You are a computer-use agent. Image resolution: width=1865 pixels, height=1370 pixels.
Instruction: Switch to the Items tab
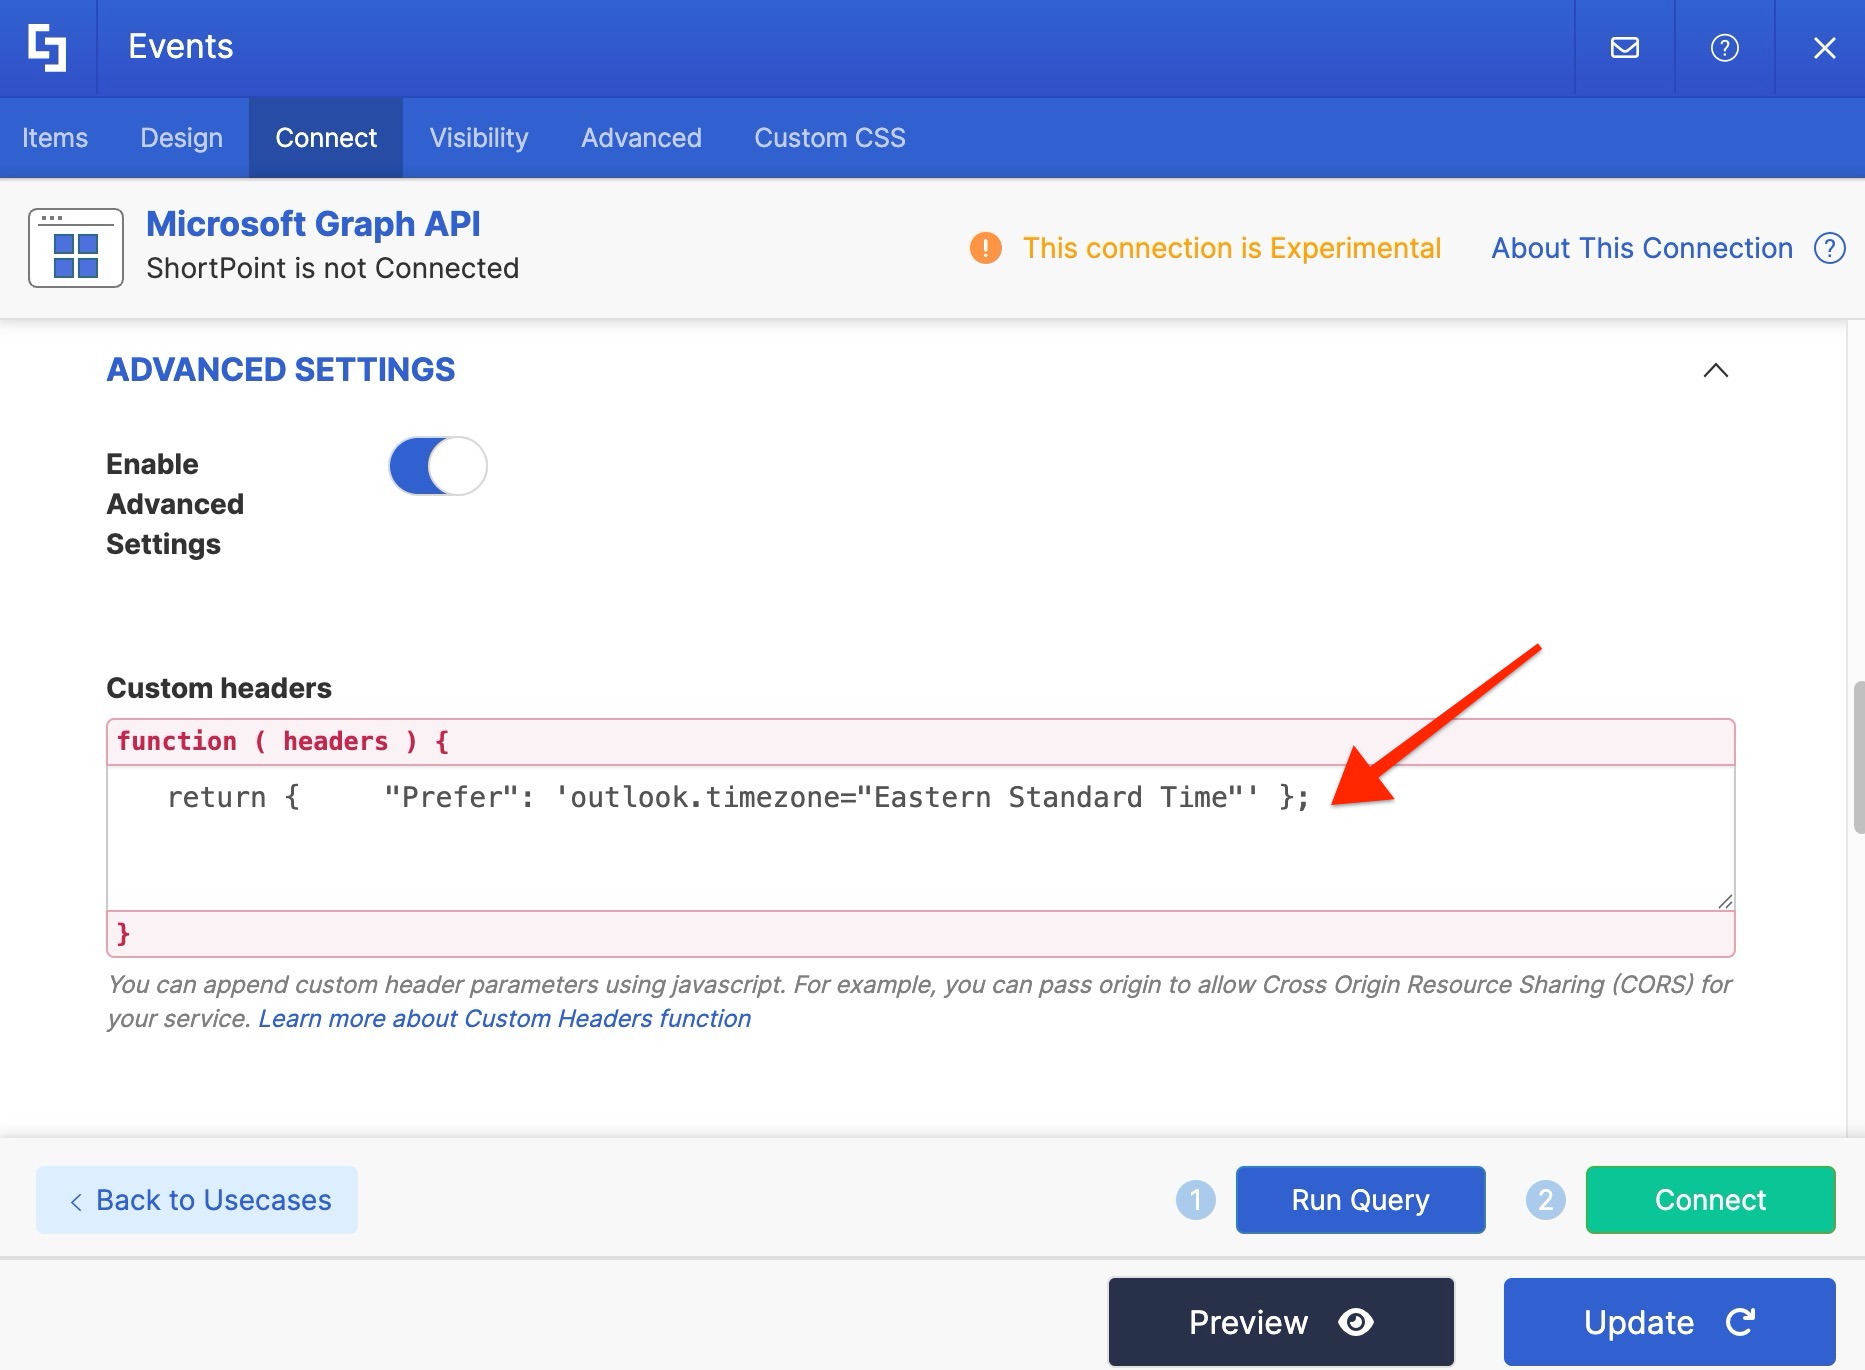coord(55,138)
